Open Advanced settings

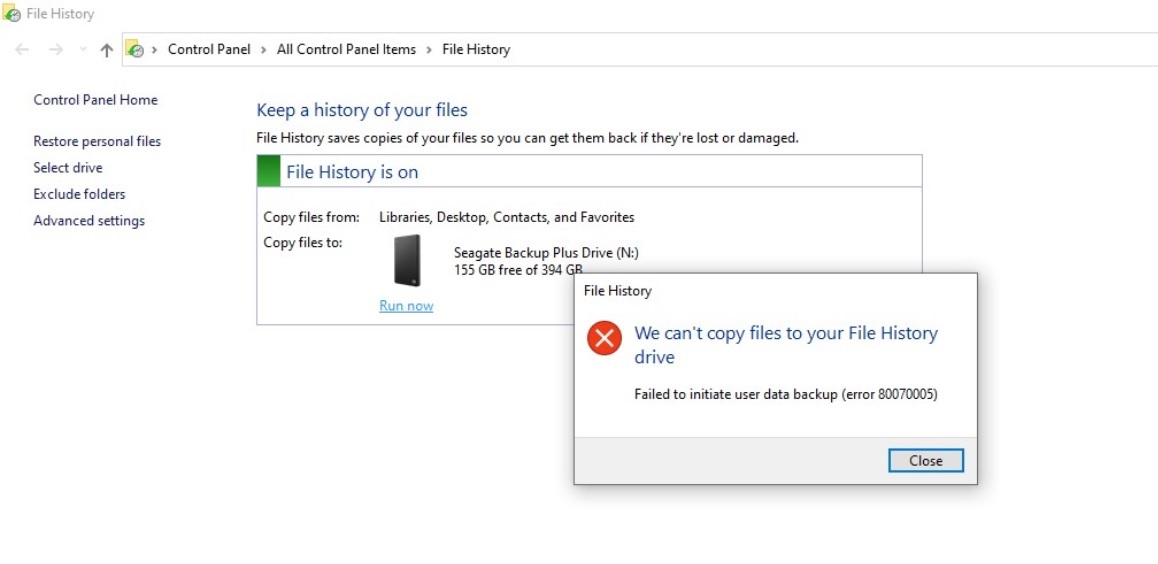tap(89, 221)
